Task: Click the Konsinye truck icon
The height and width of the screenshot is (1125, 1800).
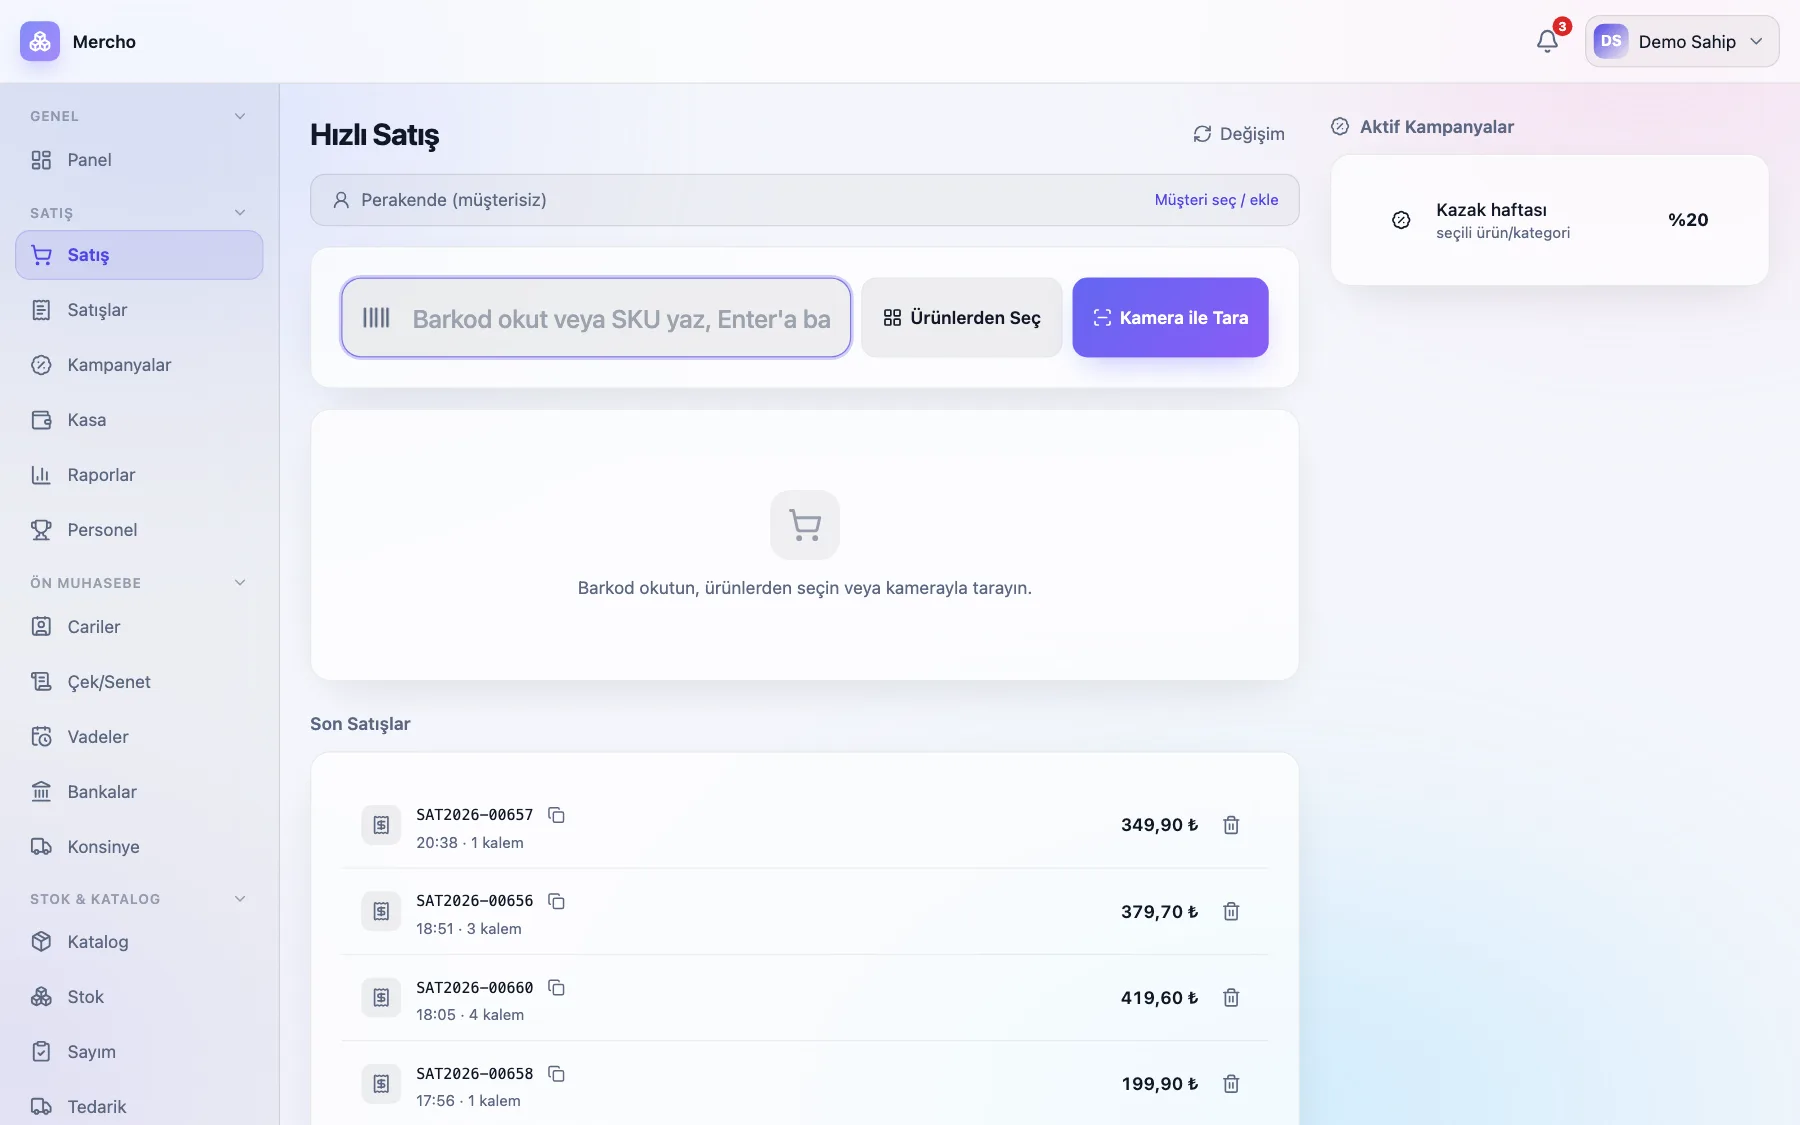Action: [41, 847]
